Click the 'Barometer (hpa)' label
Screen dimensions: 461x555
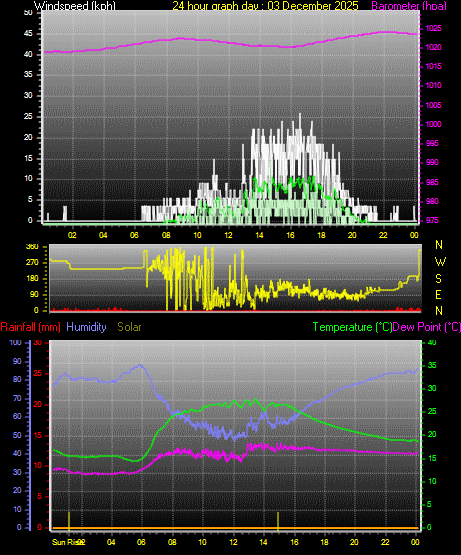409,6
